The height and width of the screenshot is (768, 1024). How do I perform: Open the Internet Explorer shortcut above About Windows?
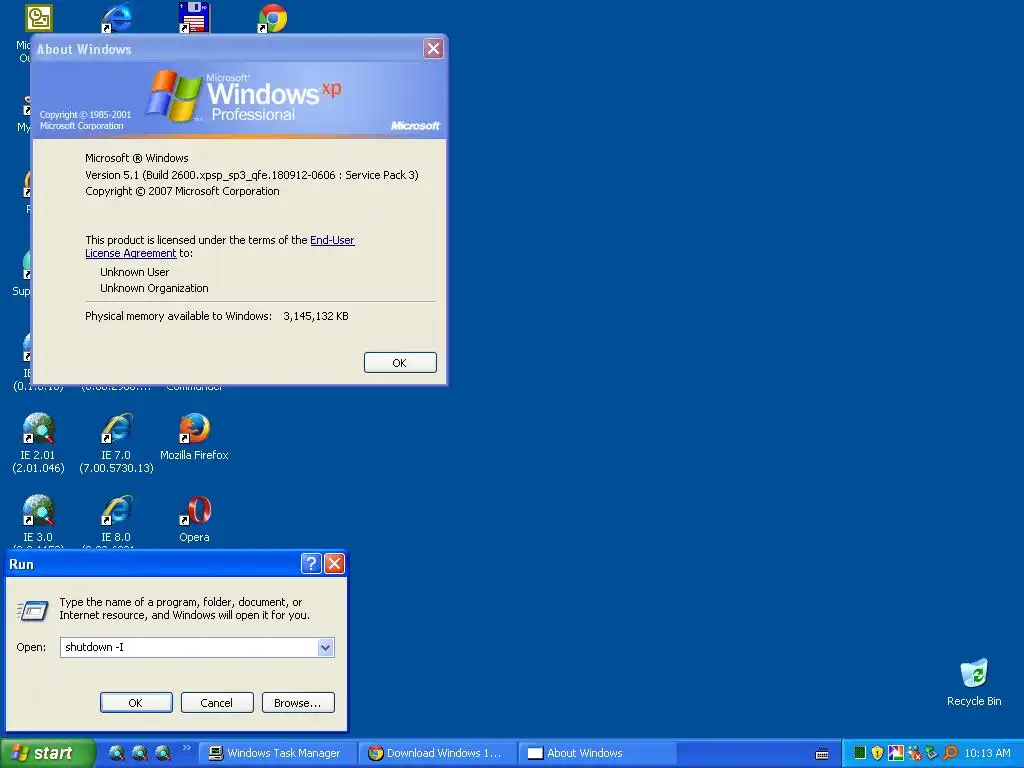pos(117,18)
